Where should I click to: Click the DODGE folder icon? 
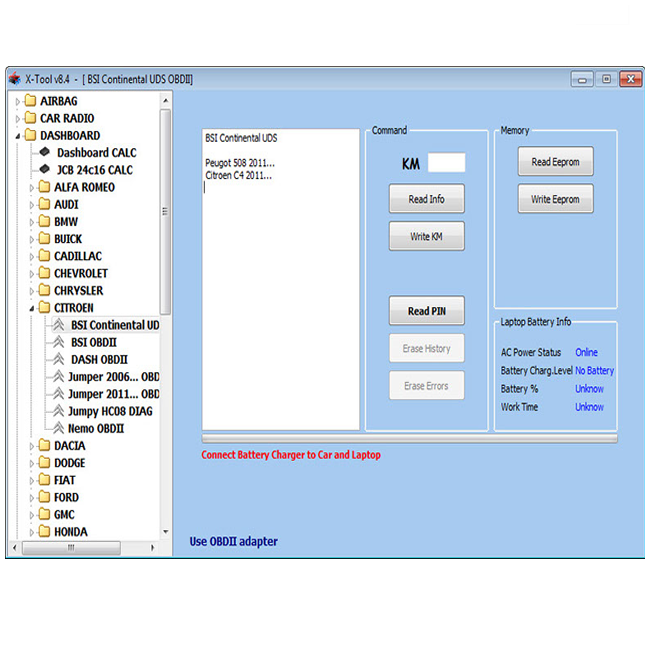click(44, 463)
